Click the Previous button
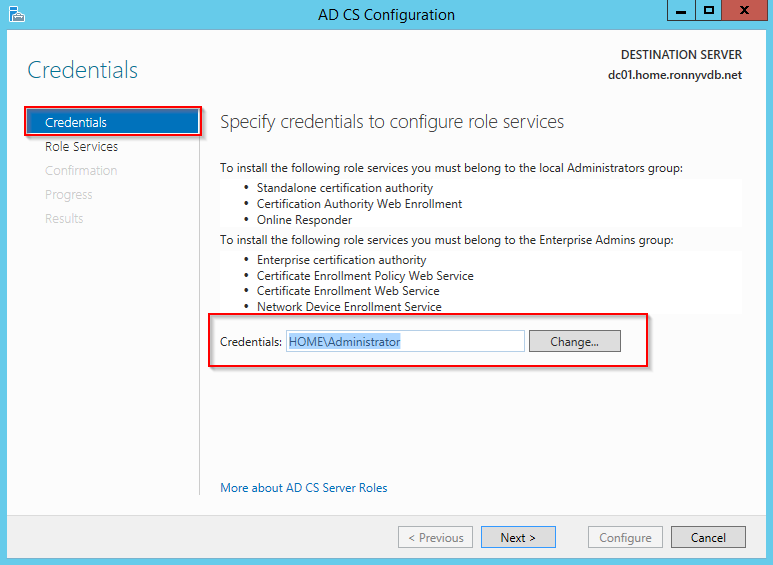The height and width of the screenshot is (565, 773). (x=435, y=538)
